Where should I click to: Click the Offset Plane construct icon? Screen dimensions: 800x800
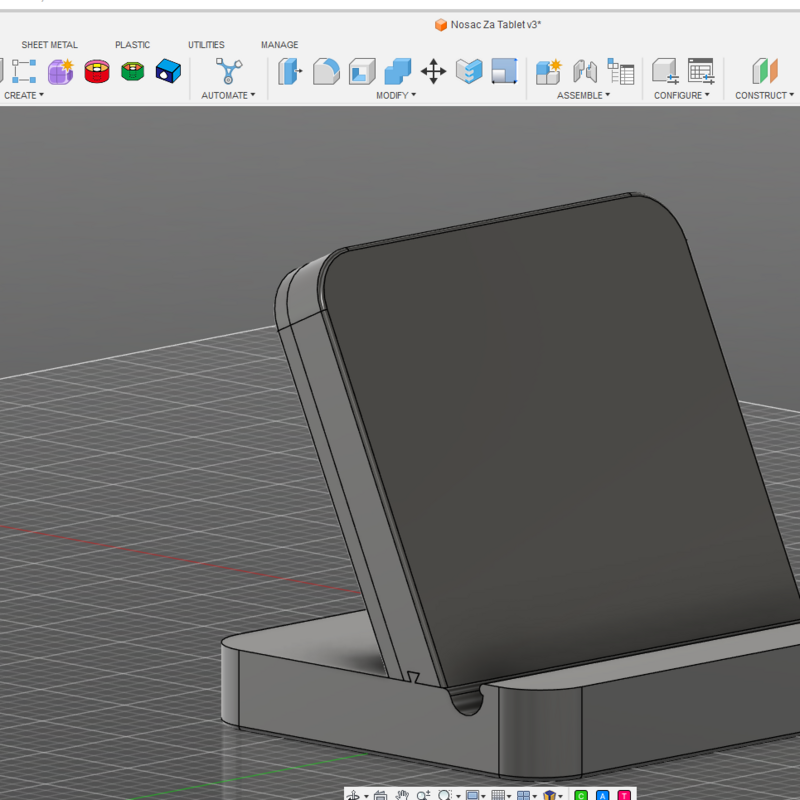pos(765,71)
